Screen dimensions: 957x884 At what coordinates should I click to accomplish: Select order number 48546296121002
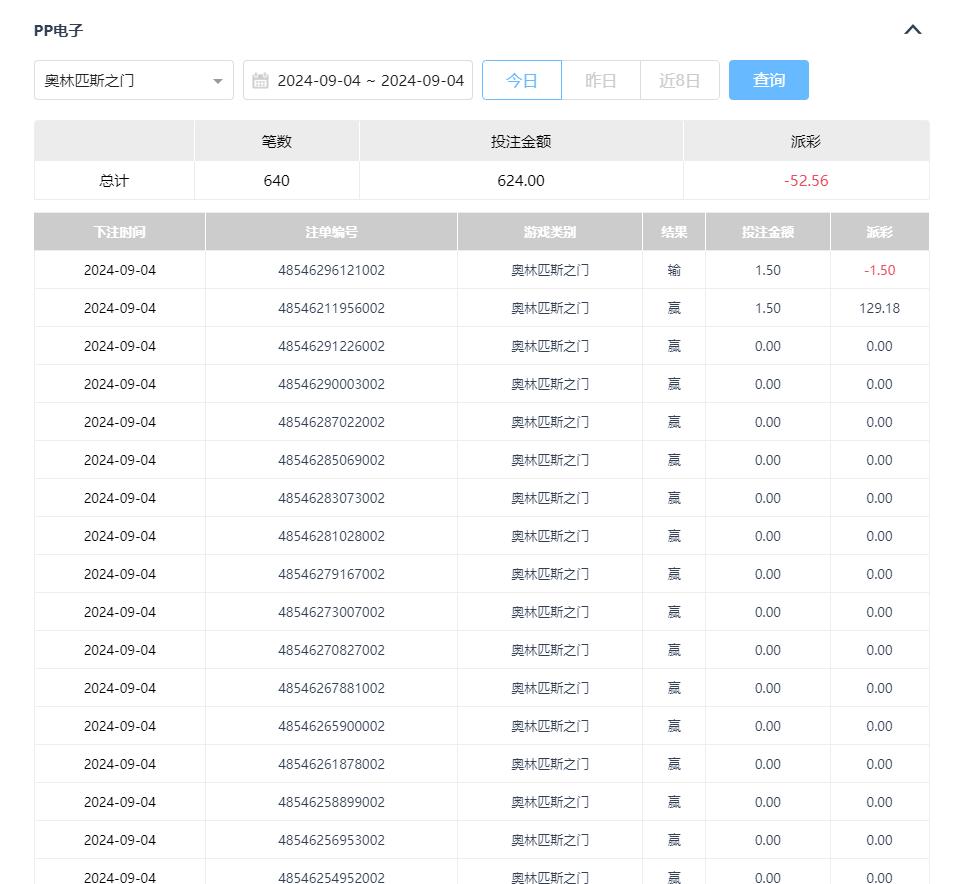331,270
